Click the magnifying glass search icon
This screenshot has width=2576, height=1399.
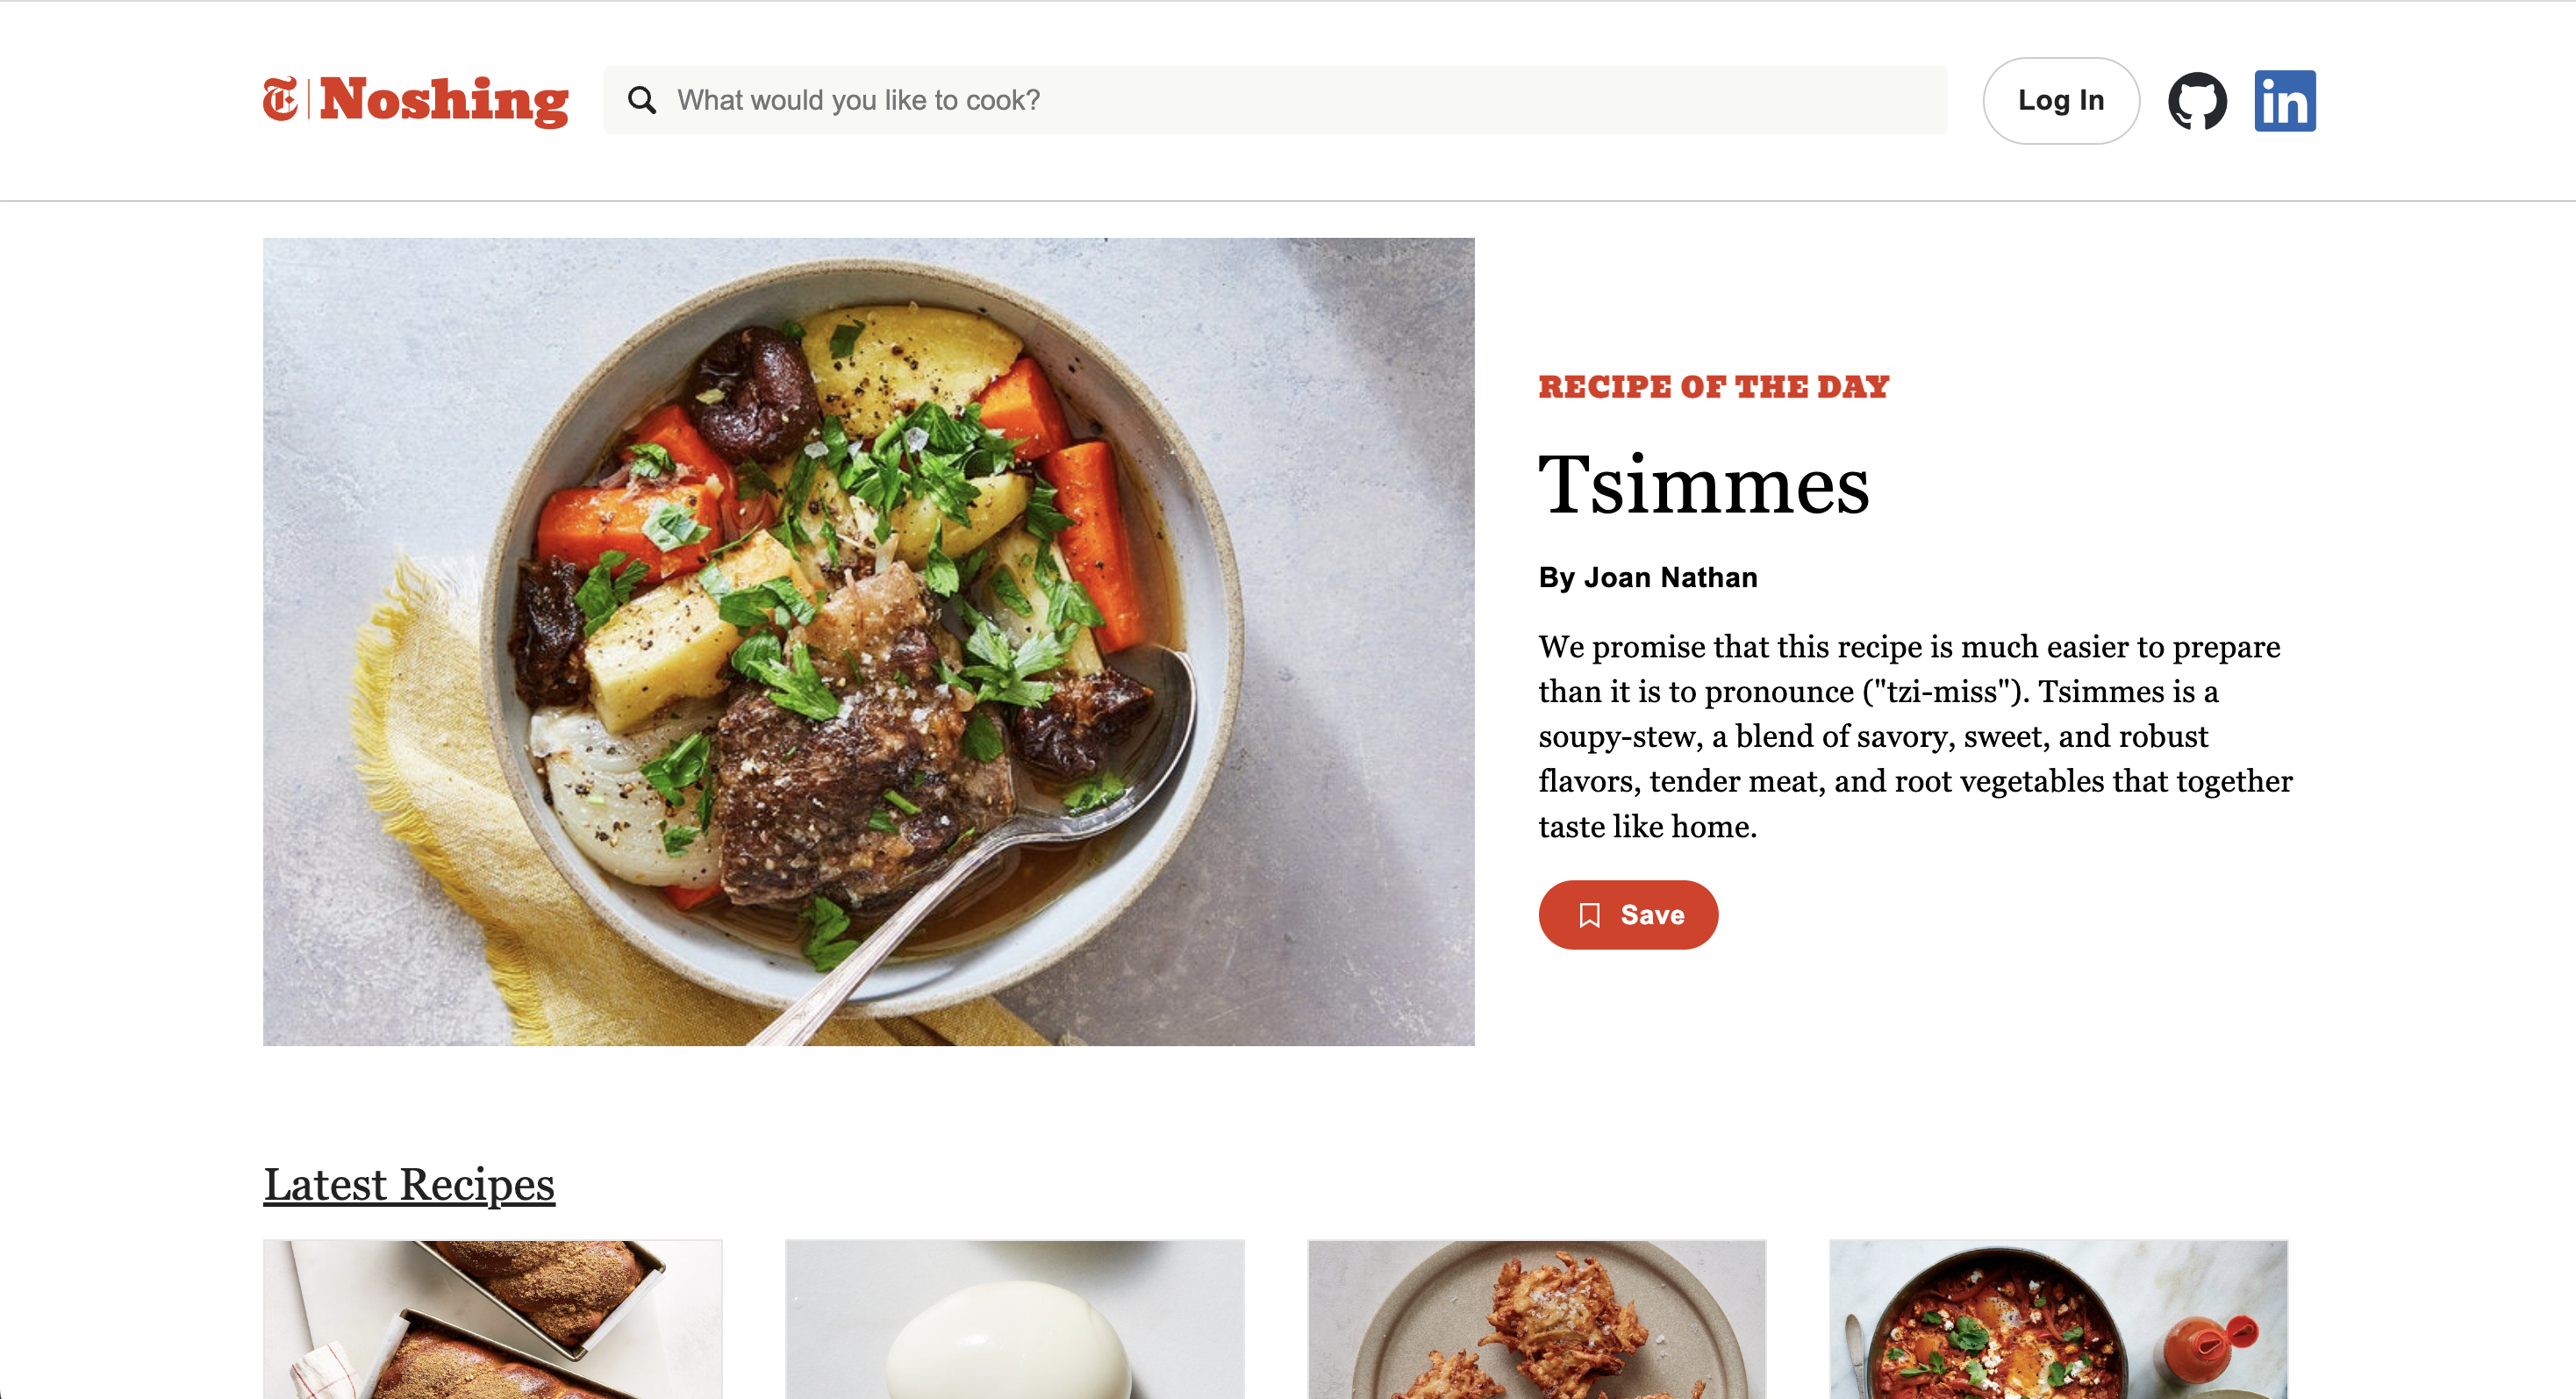point(642,100)
